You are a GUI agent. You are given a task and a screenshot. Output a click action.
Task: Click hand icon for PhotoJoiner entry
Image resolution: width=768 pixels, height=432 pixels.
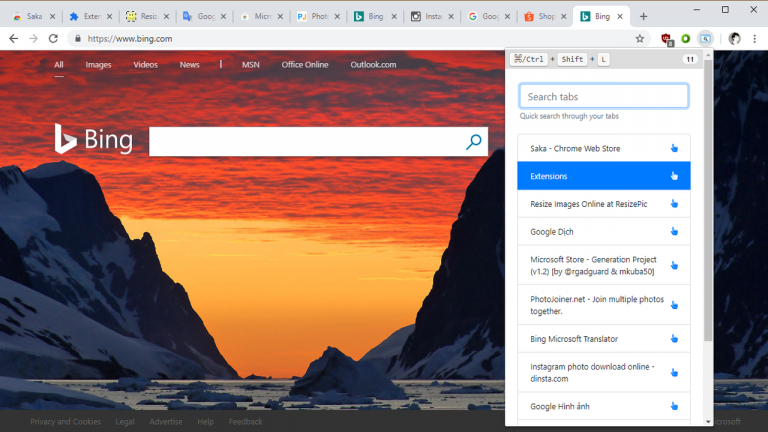pyautogui.click(x=674, y=305)
